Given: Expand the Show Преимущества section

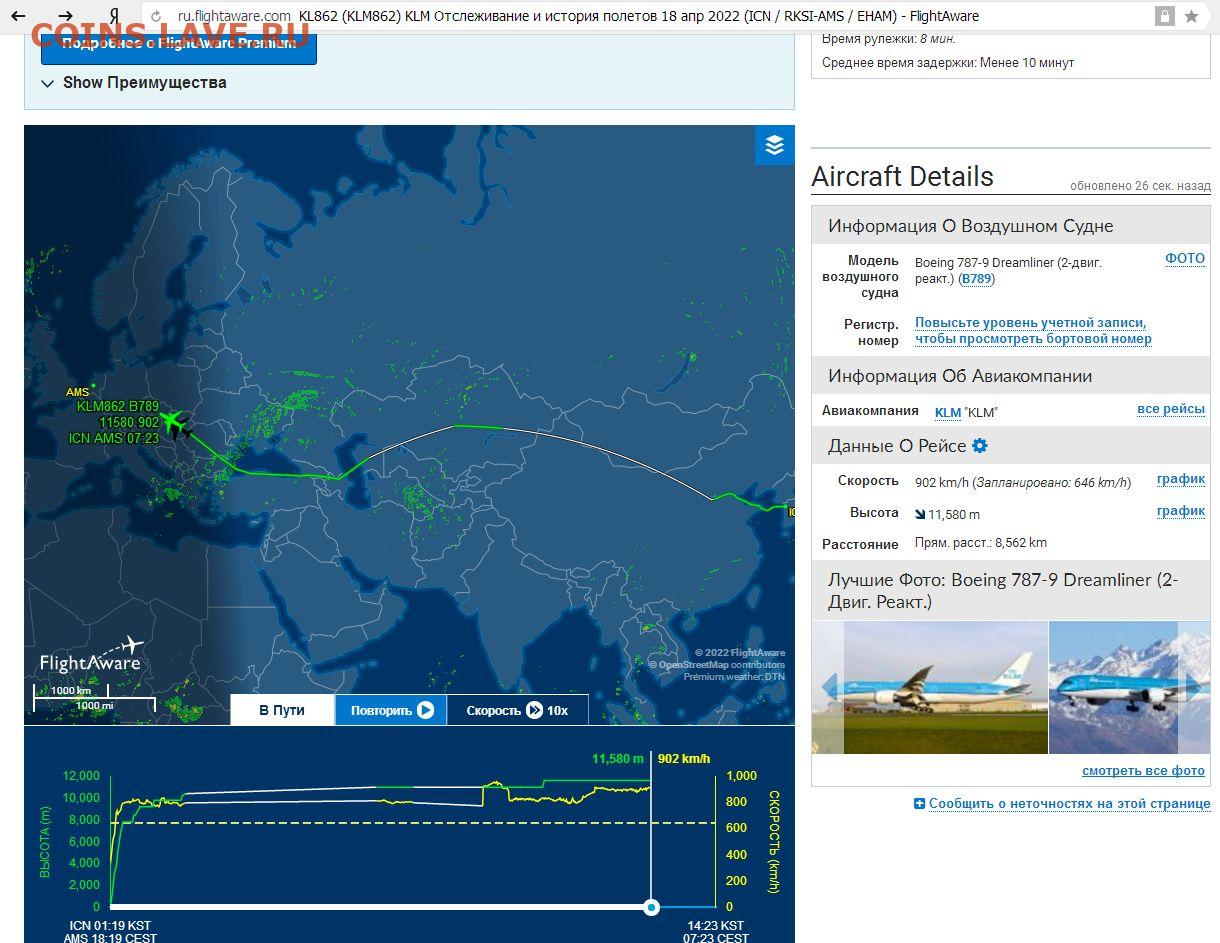Looking at the screenshot, I should click(x=134, y=83).
